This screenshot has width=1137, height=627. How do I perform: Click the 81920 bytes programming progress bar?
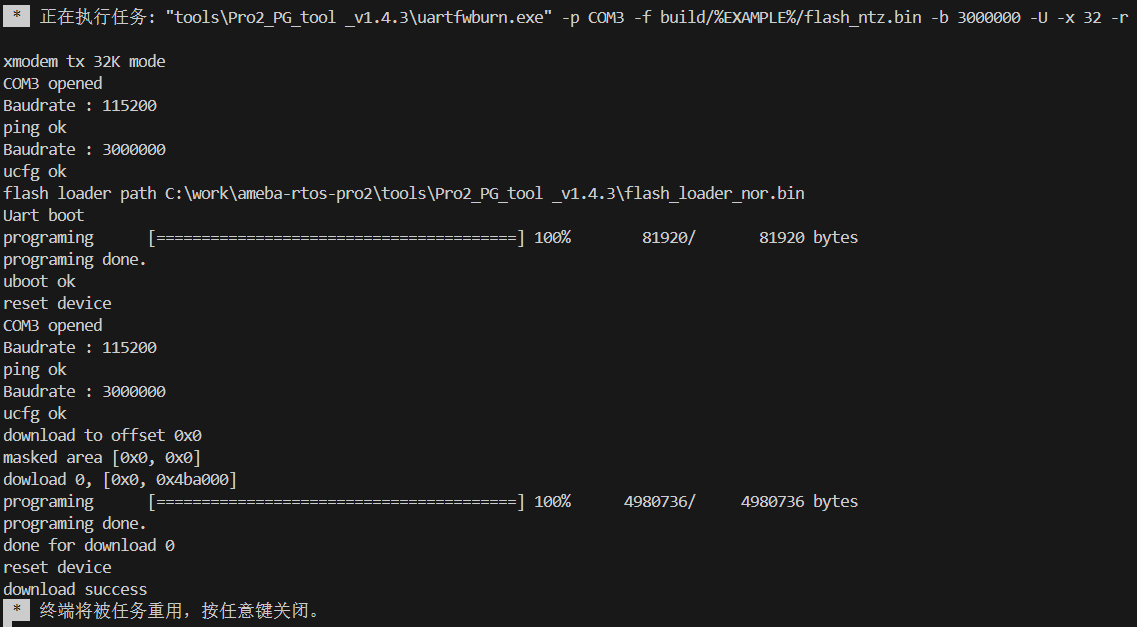pos(336,237)
